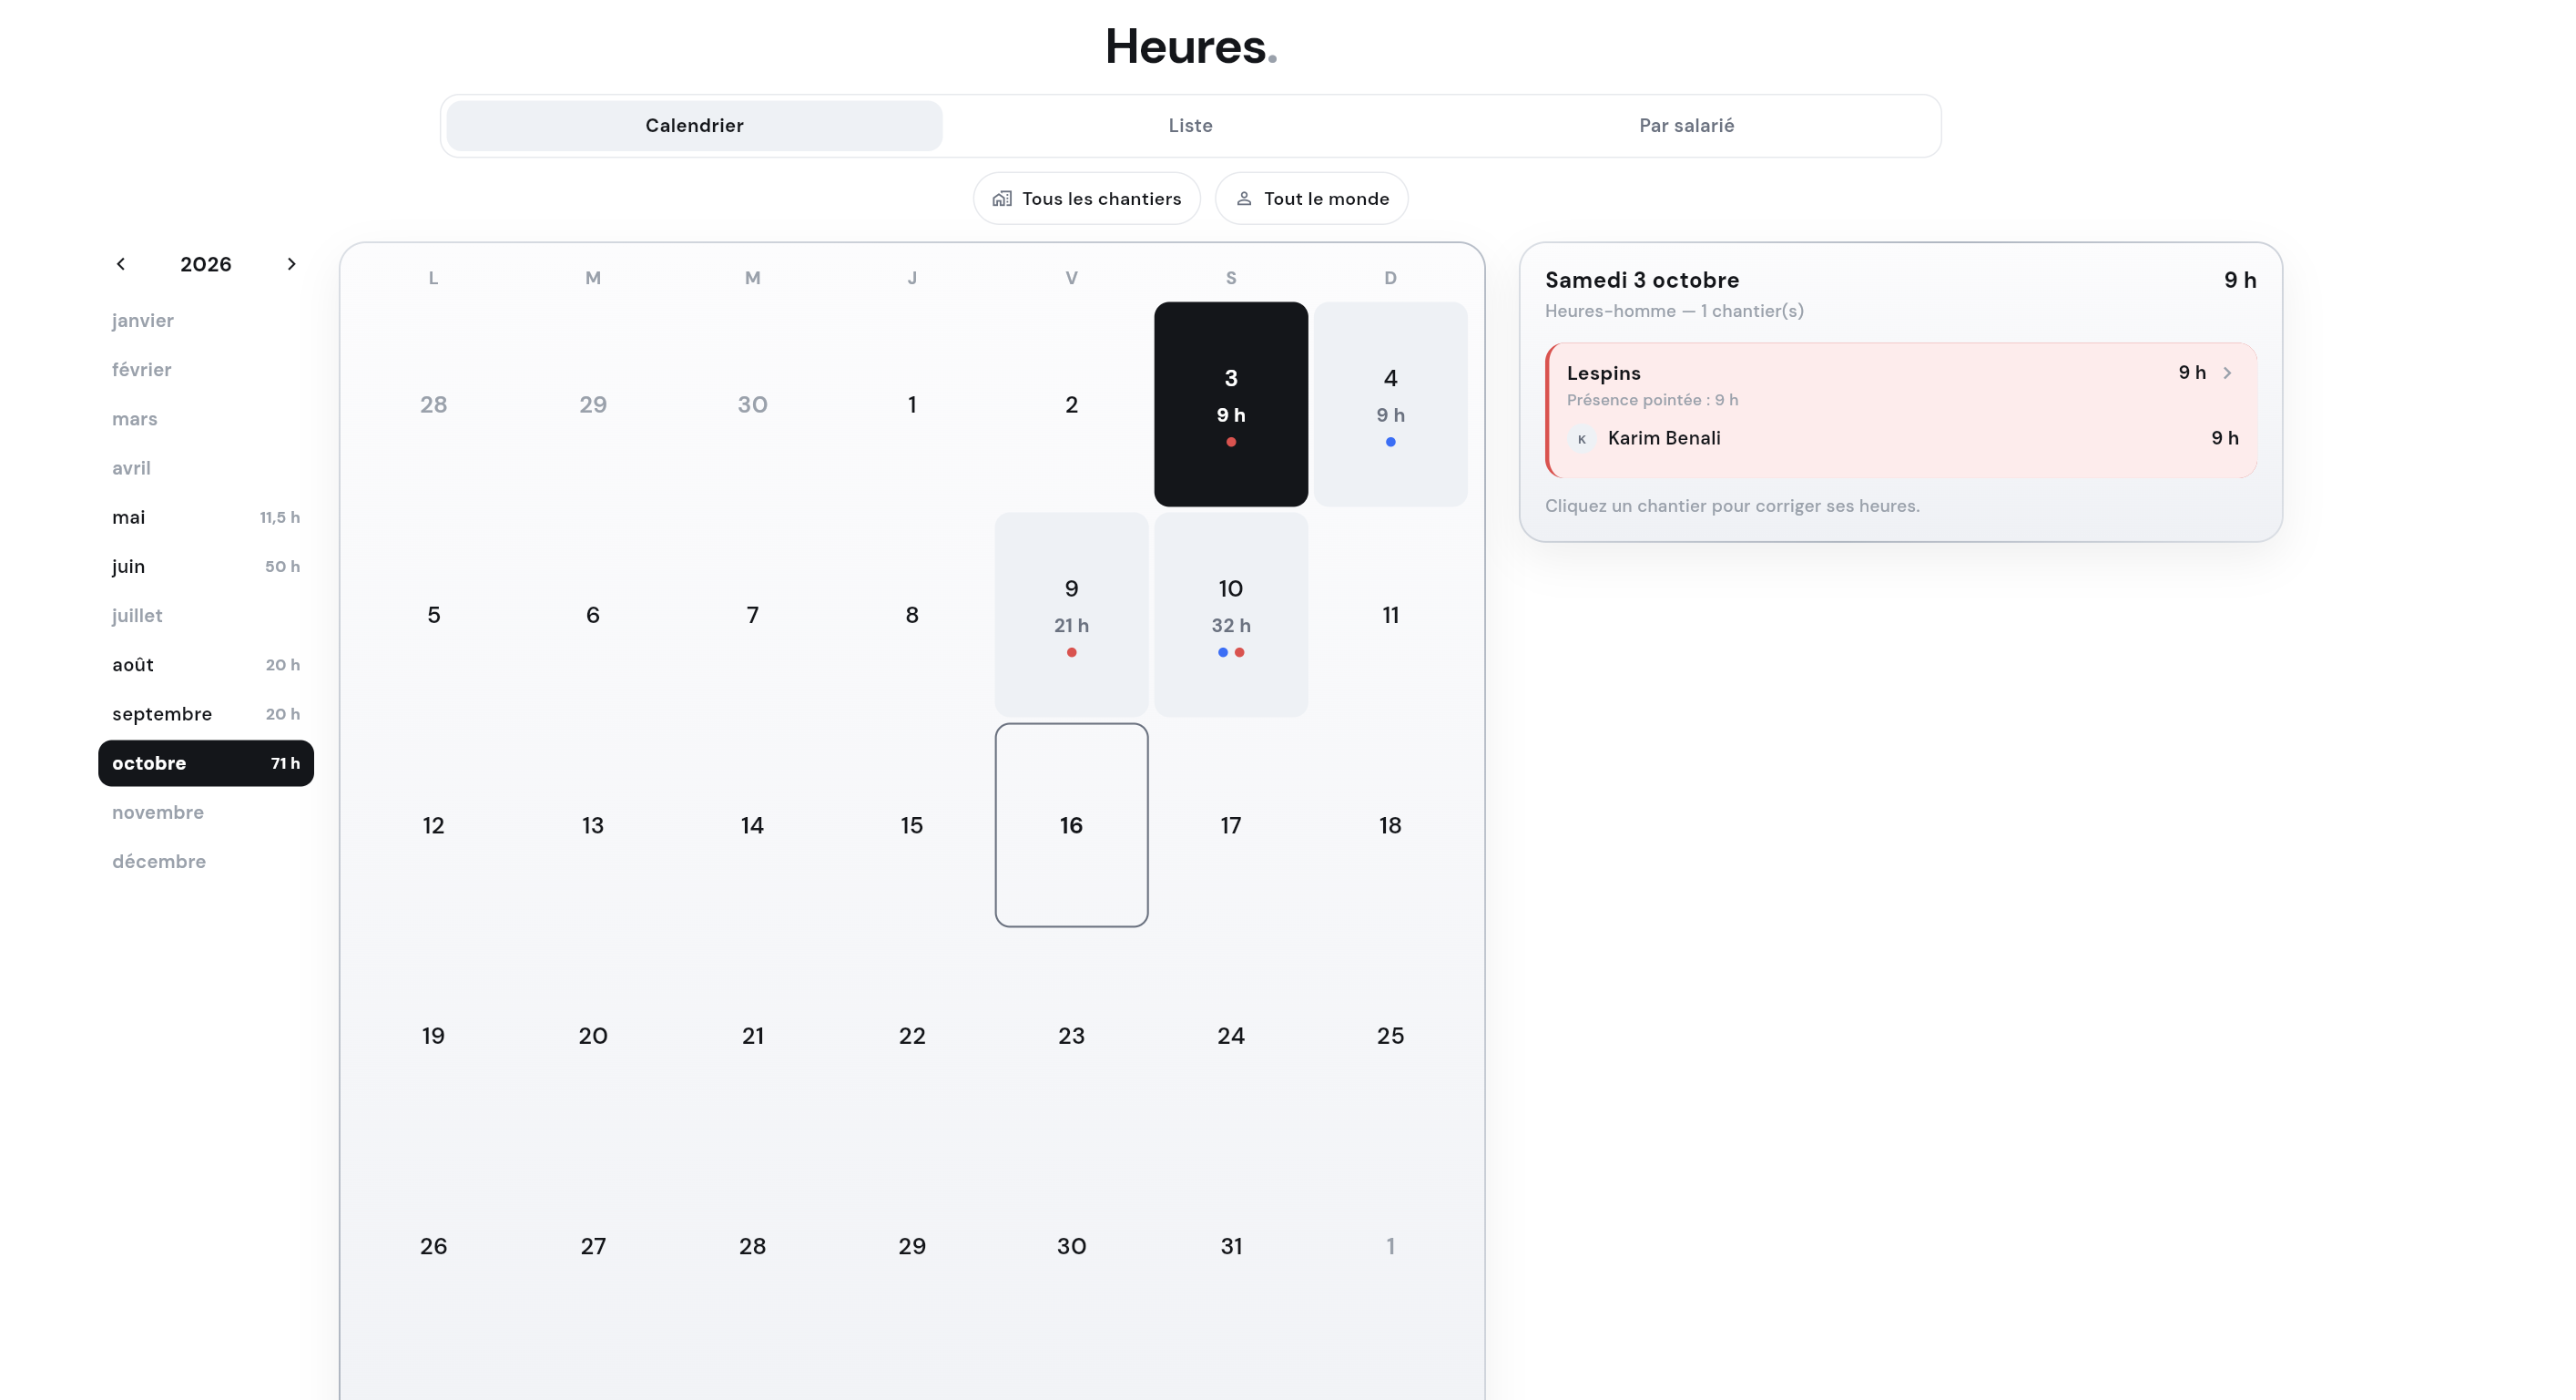This screenshot has height=1400, width=2576.
Task: Switch to the Liste tab
Action: tap(1190, 126)
